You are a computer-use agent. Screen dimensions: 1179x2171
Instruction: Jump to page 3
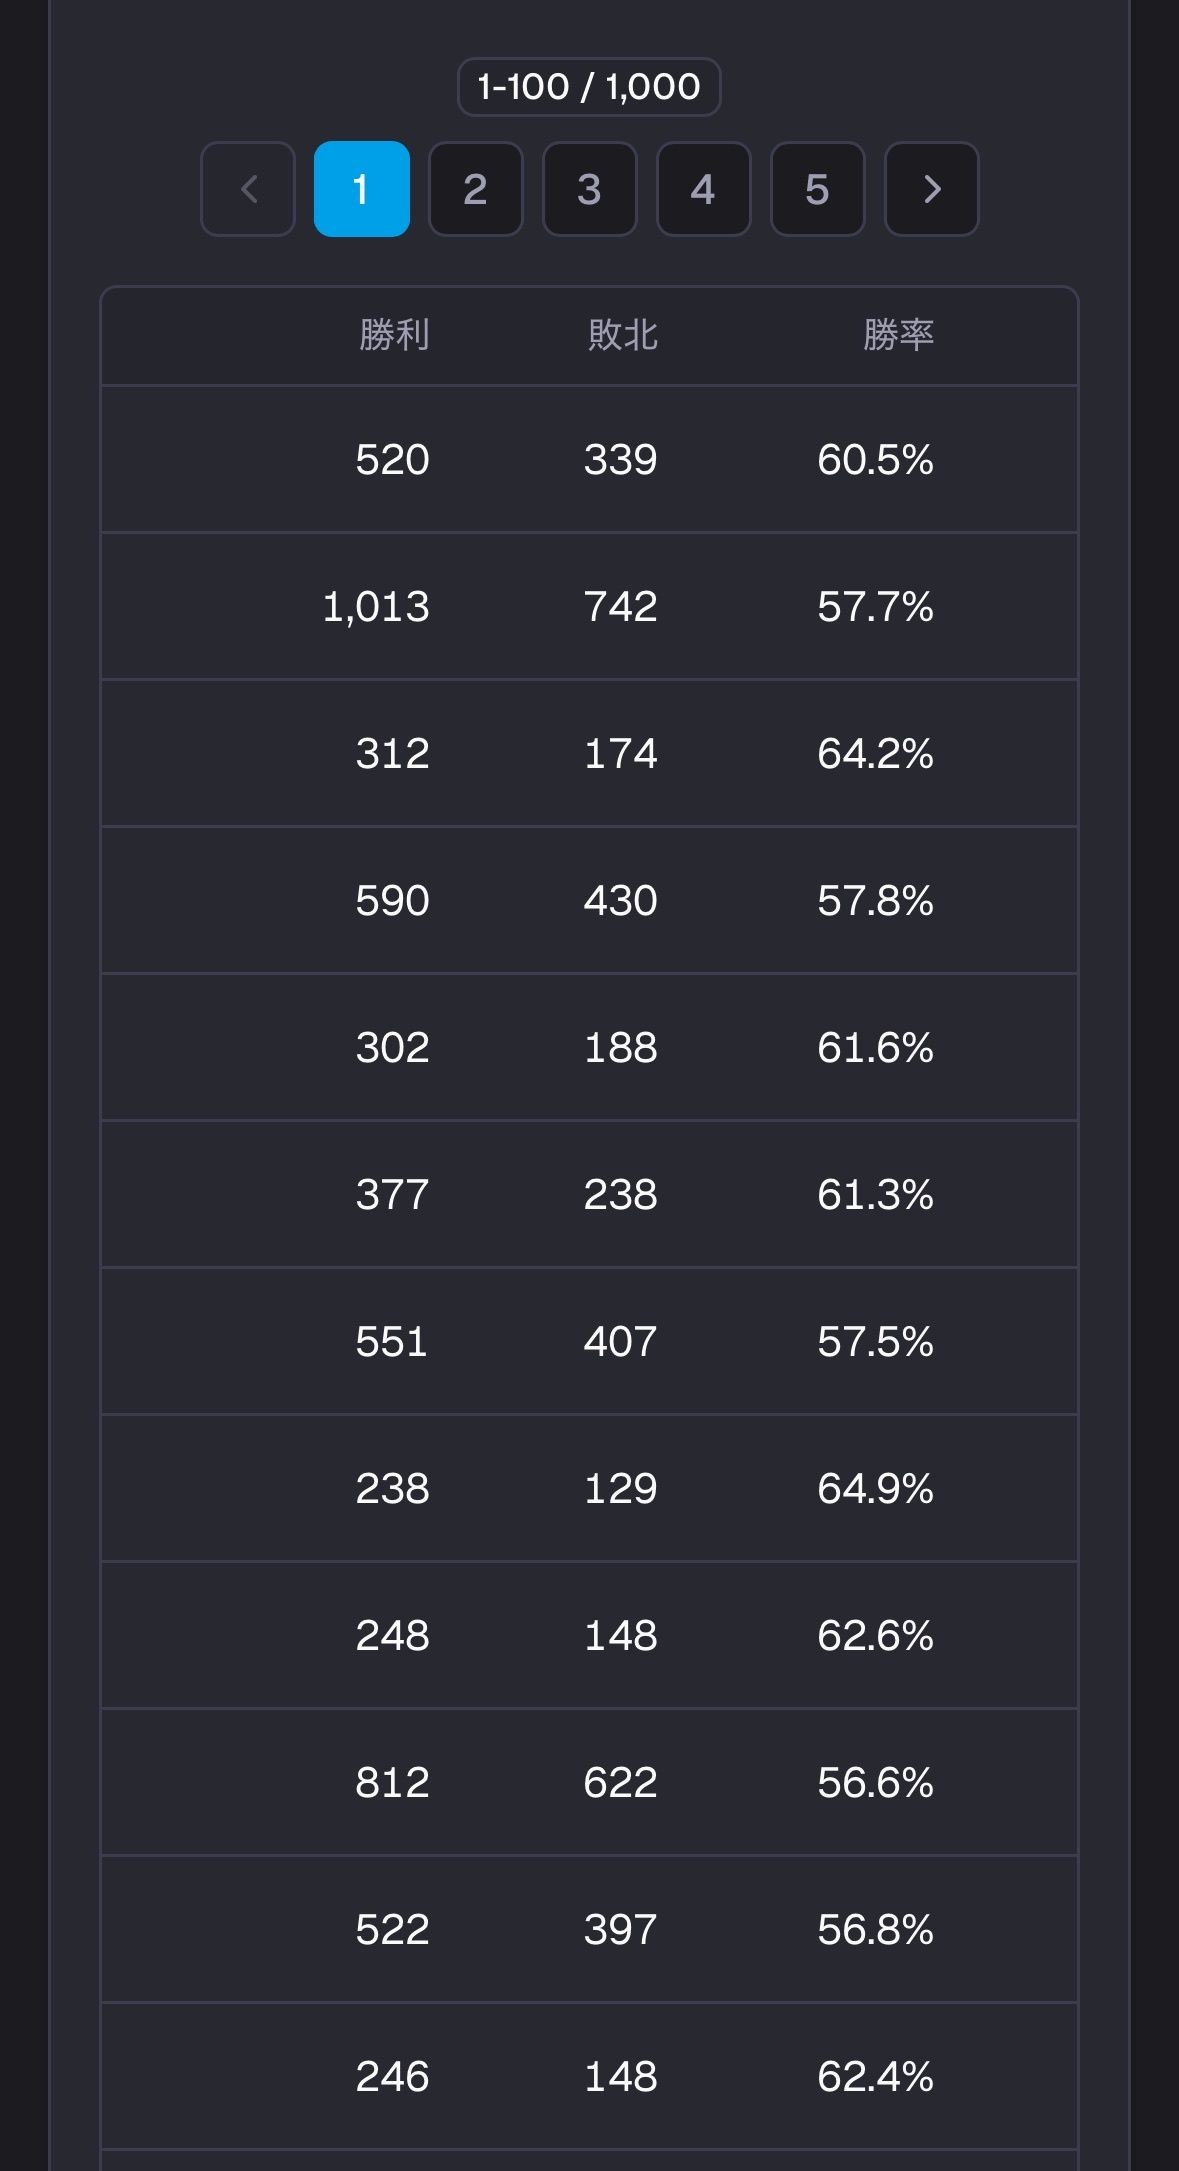coord(589,189)
